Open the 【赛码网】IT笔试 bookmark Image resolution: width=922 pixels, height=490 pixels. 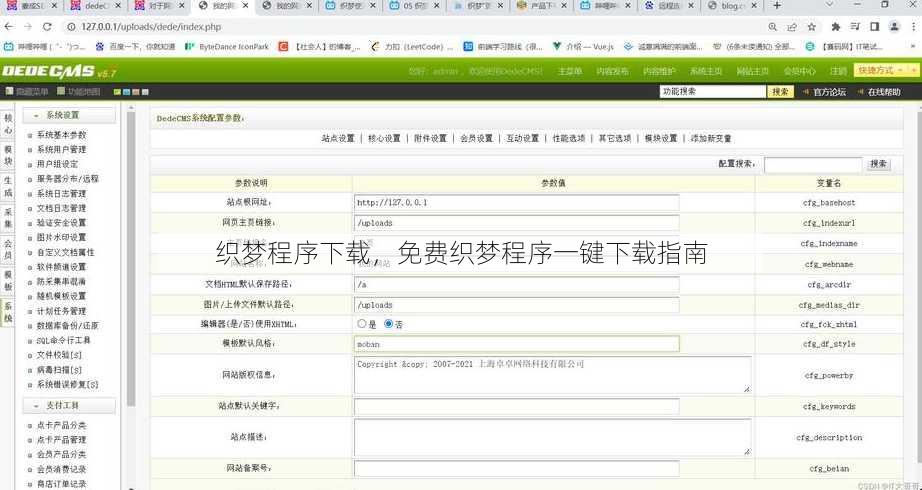click(844, 46)
